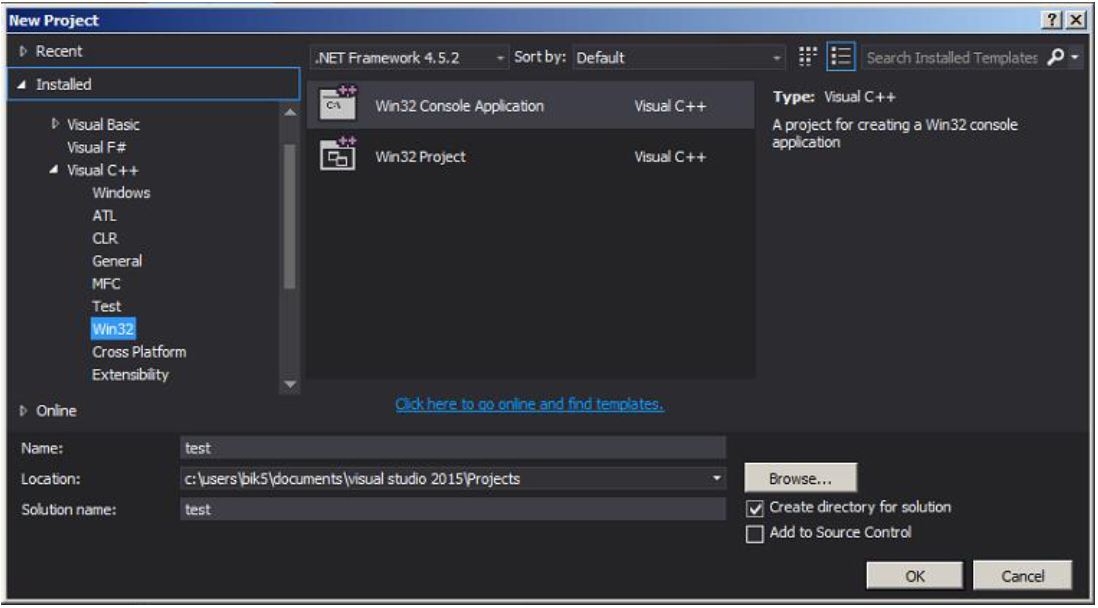Viewport: 1098px width, 608px height.
Task: Open the Sort by dropdown
Action: [679, 57]
